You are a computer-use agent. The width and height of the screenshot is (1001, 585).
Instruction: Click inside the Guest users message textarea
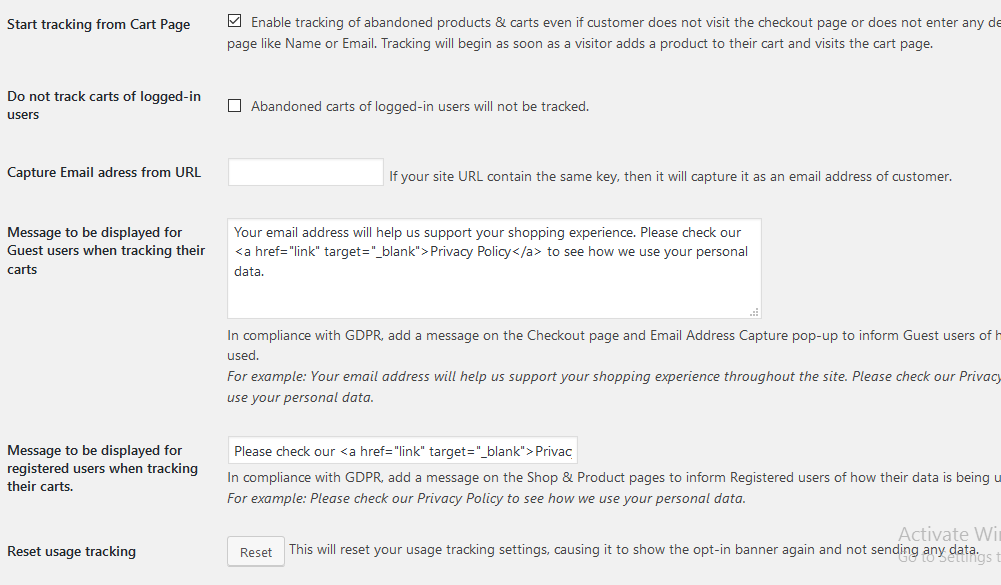494,268
